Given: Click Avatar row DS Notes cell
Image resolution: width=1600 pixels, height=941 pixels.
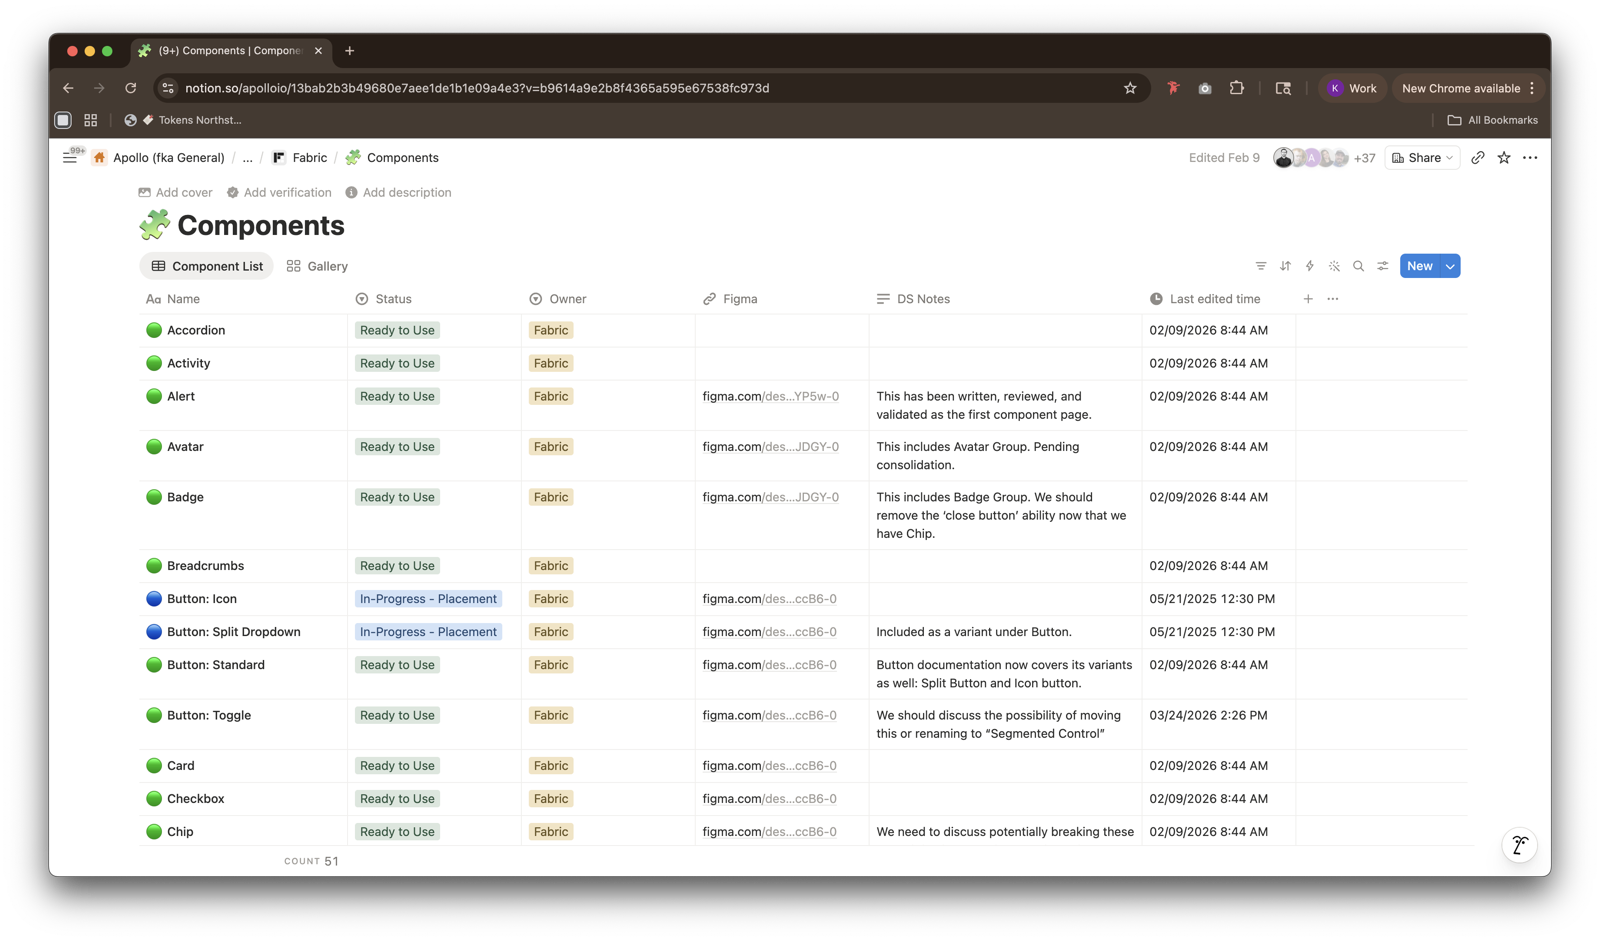Looking at the screenshot, I should [1005, 456].
